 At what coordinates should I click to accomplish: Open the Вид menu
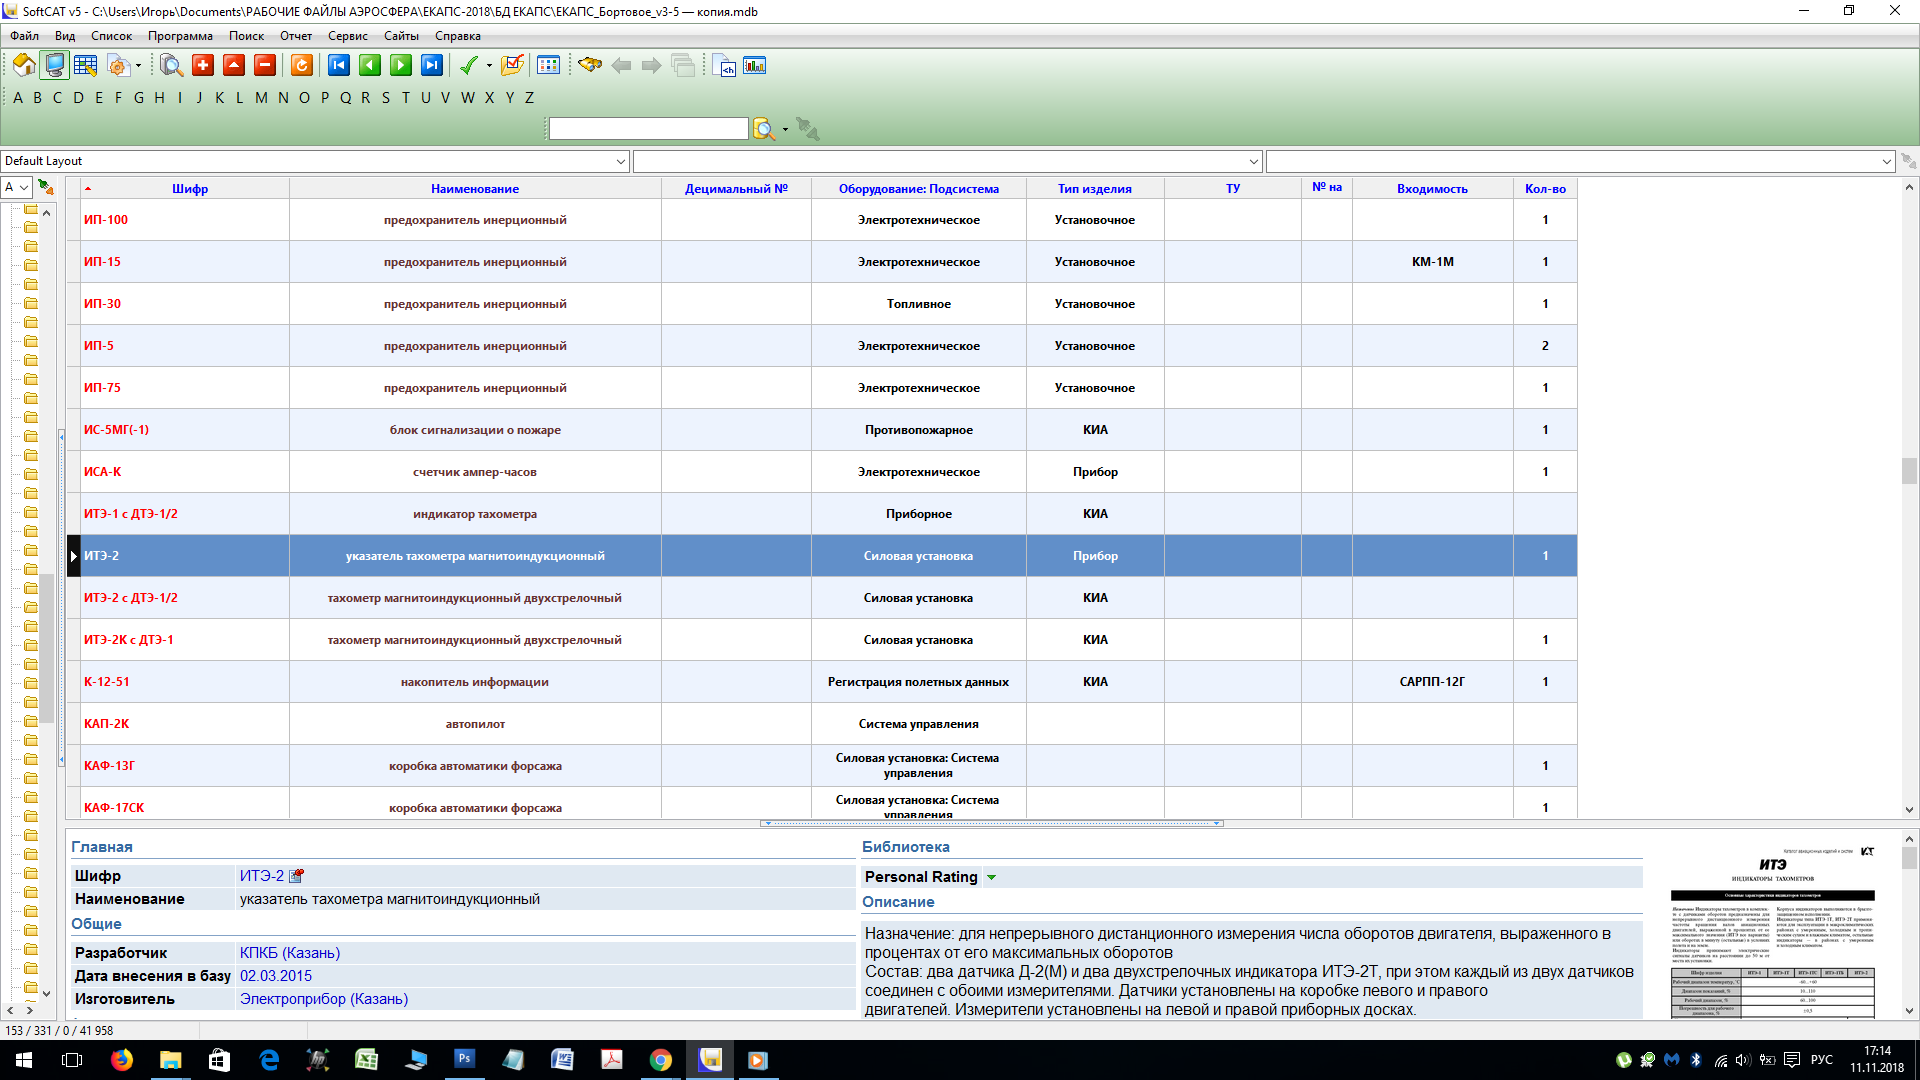[x=65, y=36]
